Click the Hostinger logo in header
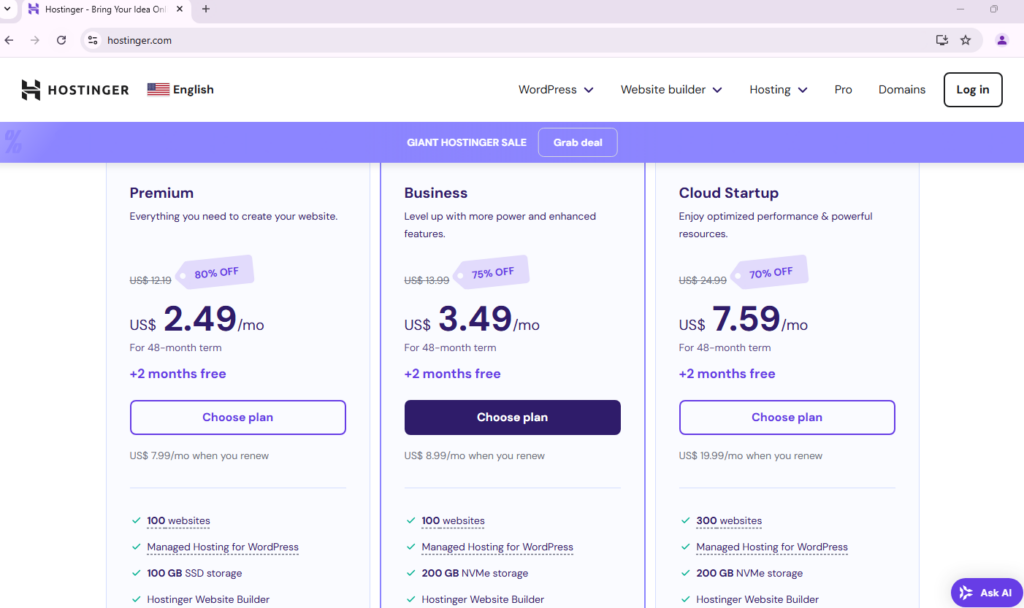This screenshot has height=608, width=1024. tap(75, 90)
